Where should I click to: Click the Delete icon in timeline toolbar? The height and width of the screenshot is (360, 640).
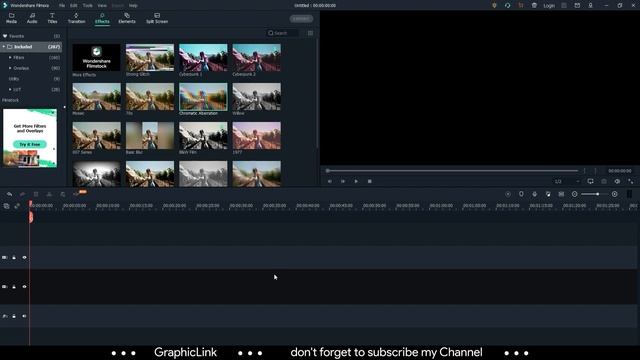tap(36, 194)
